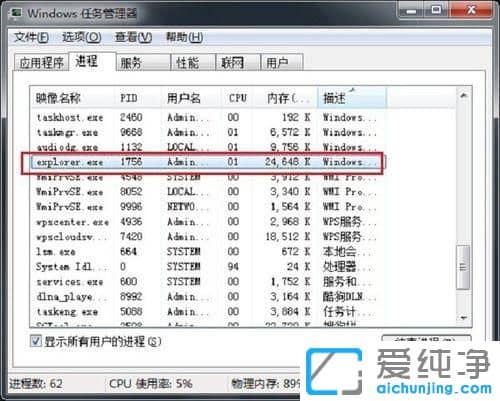
Task: Select the services.exe process row
Action: (207, 282)
